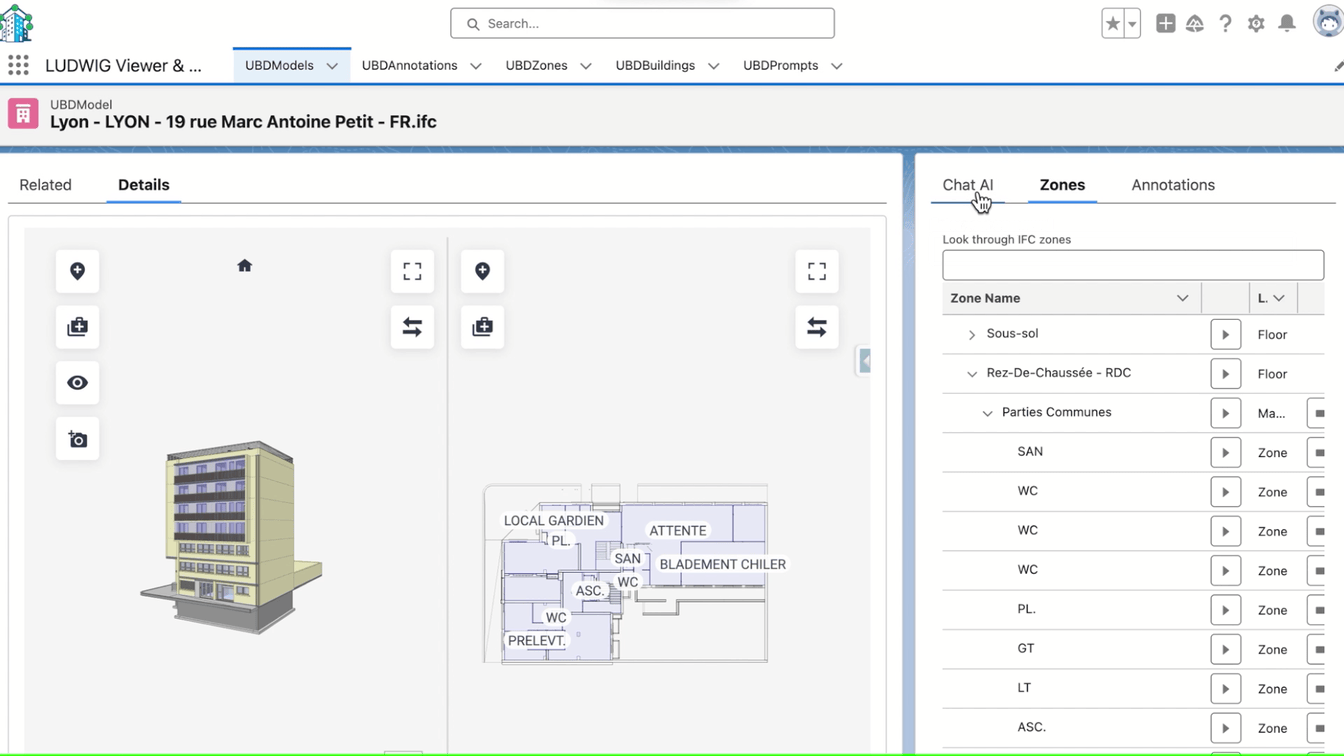Play the LT zone row

[x=1225, y=689]
